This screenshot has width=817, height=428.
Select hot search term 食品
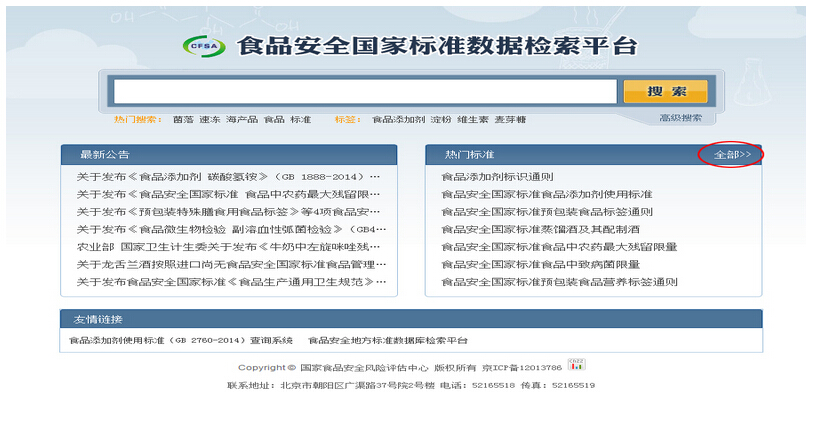click(274, 119)
